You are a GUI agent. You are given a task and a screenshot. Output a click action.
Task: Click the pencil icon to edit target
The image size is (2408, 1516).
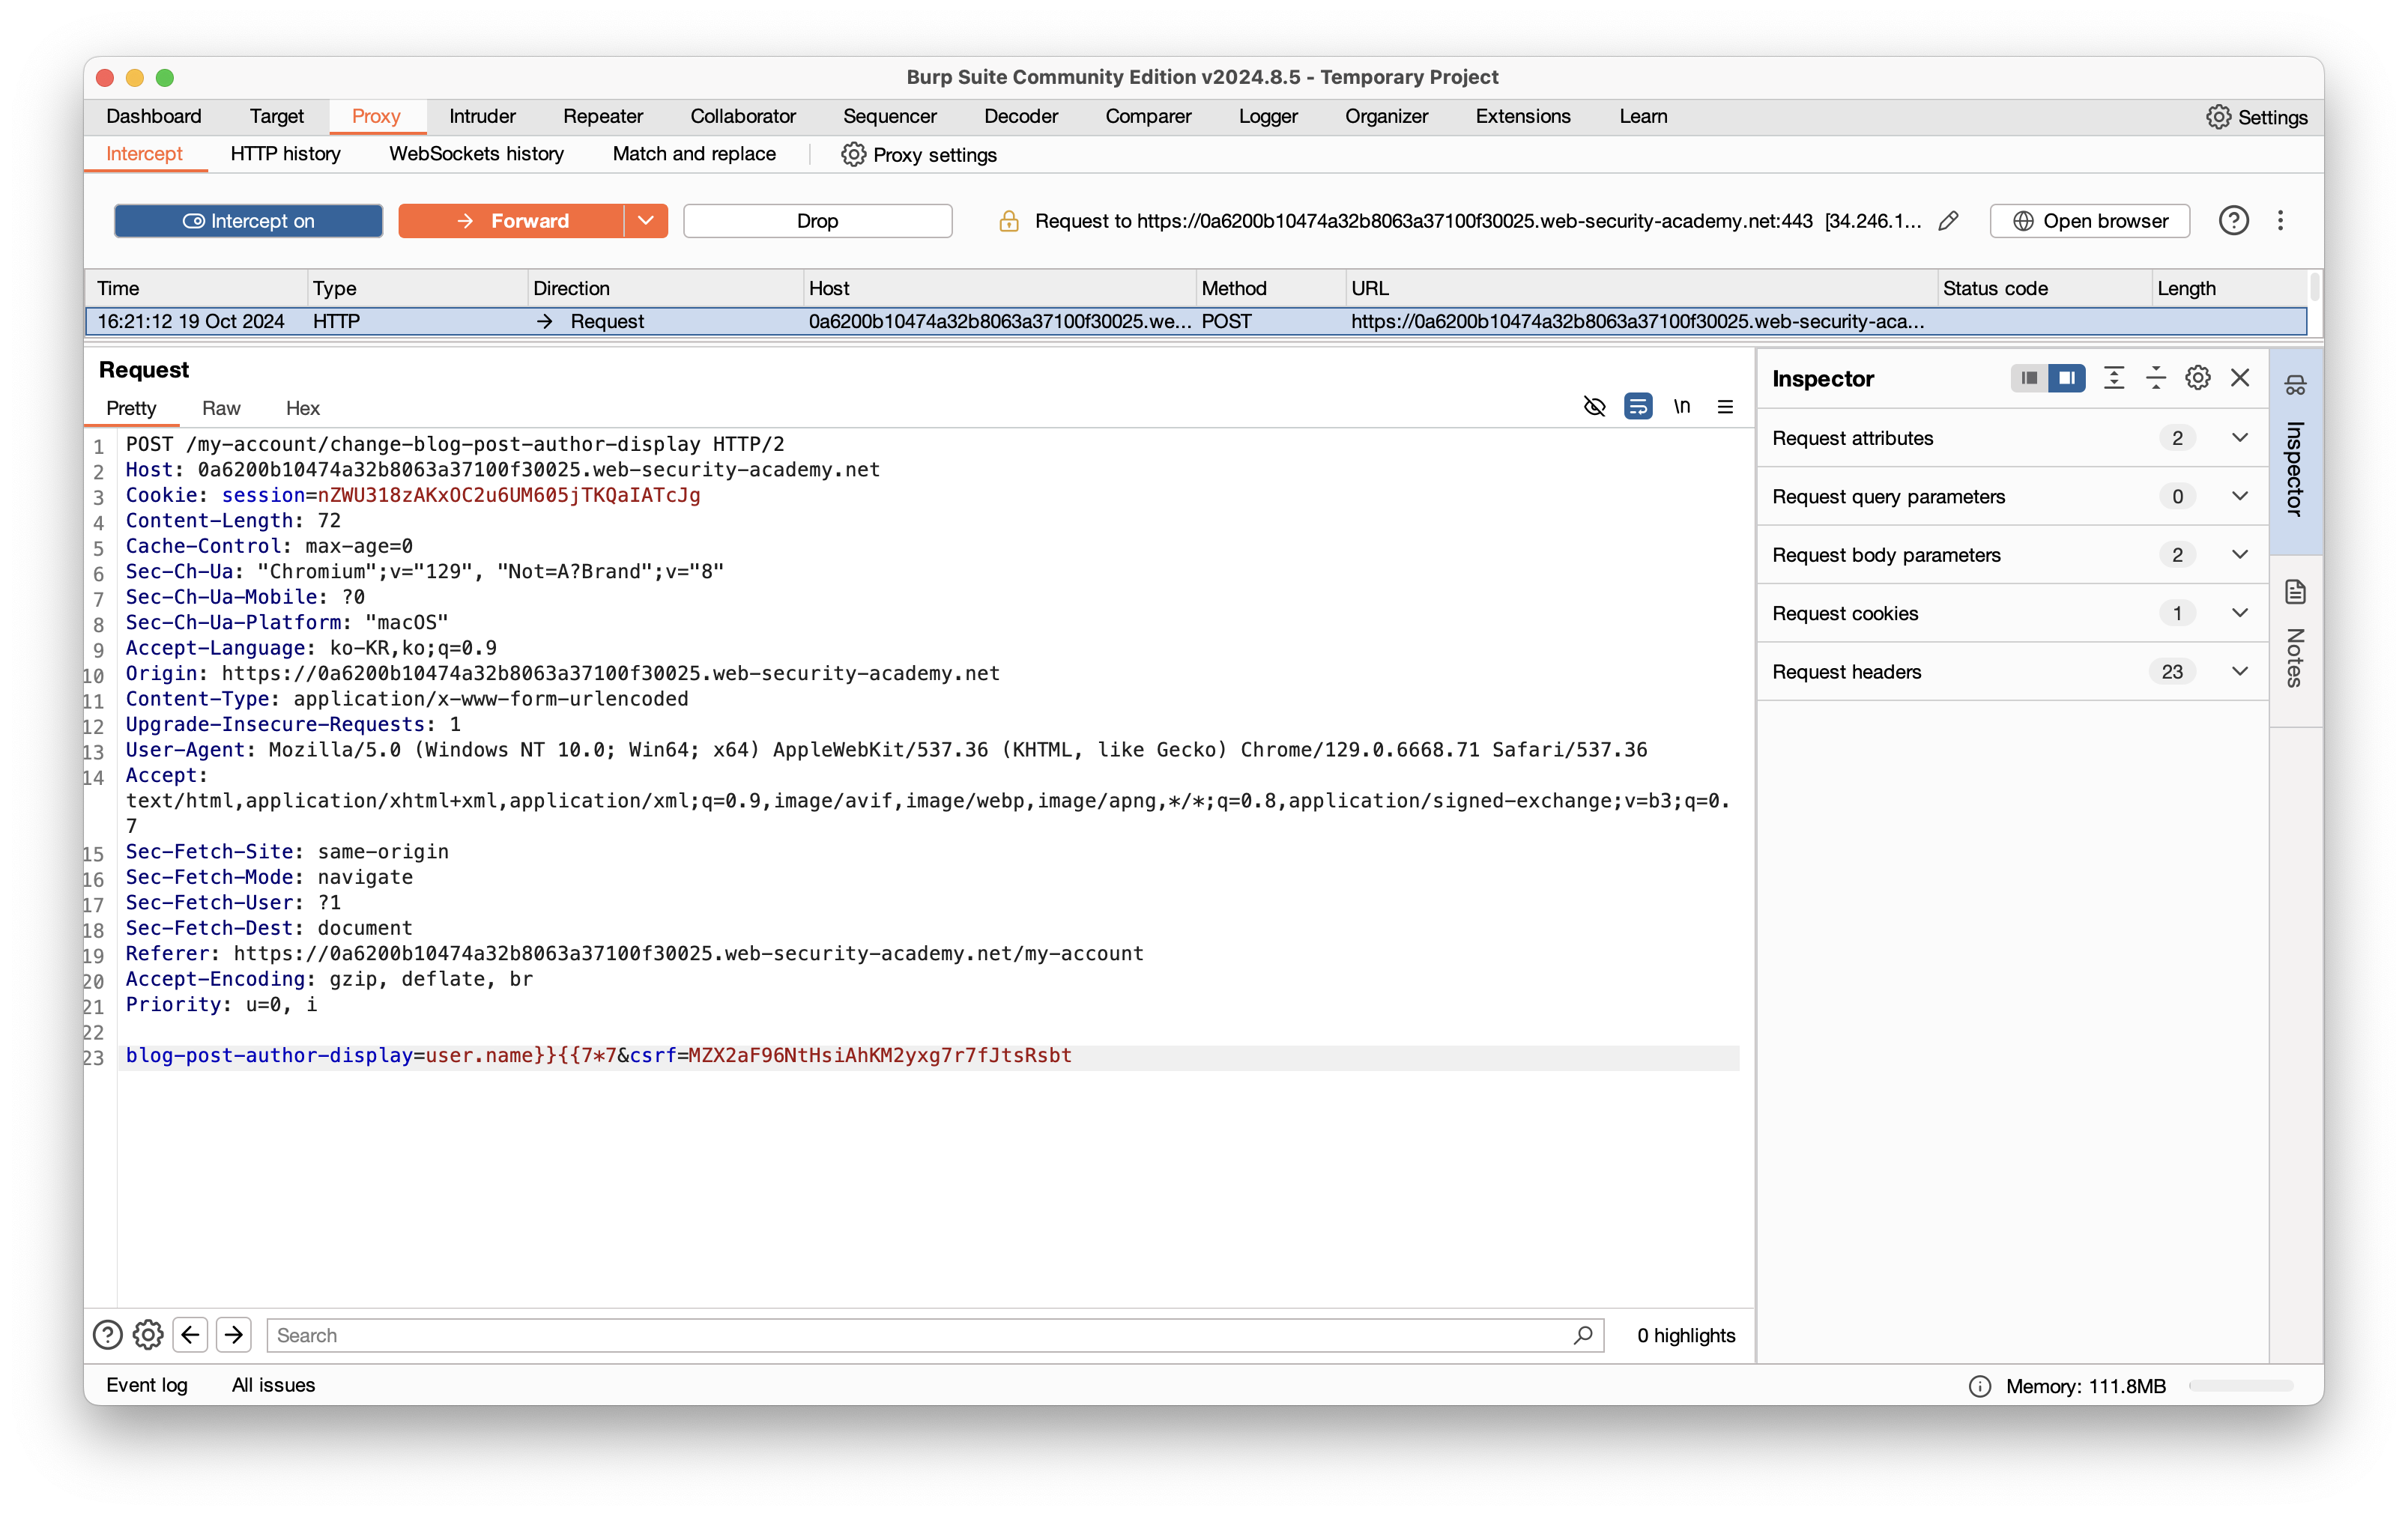tap(1947, 221)
